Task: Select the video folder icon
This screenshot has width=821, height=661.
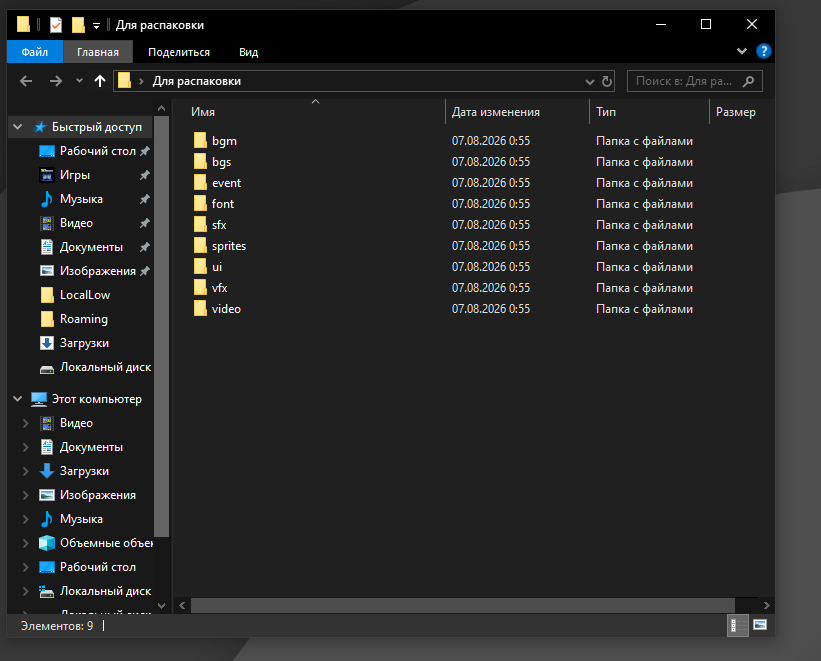Action: (x=200, y=308)
